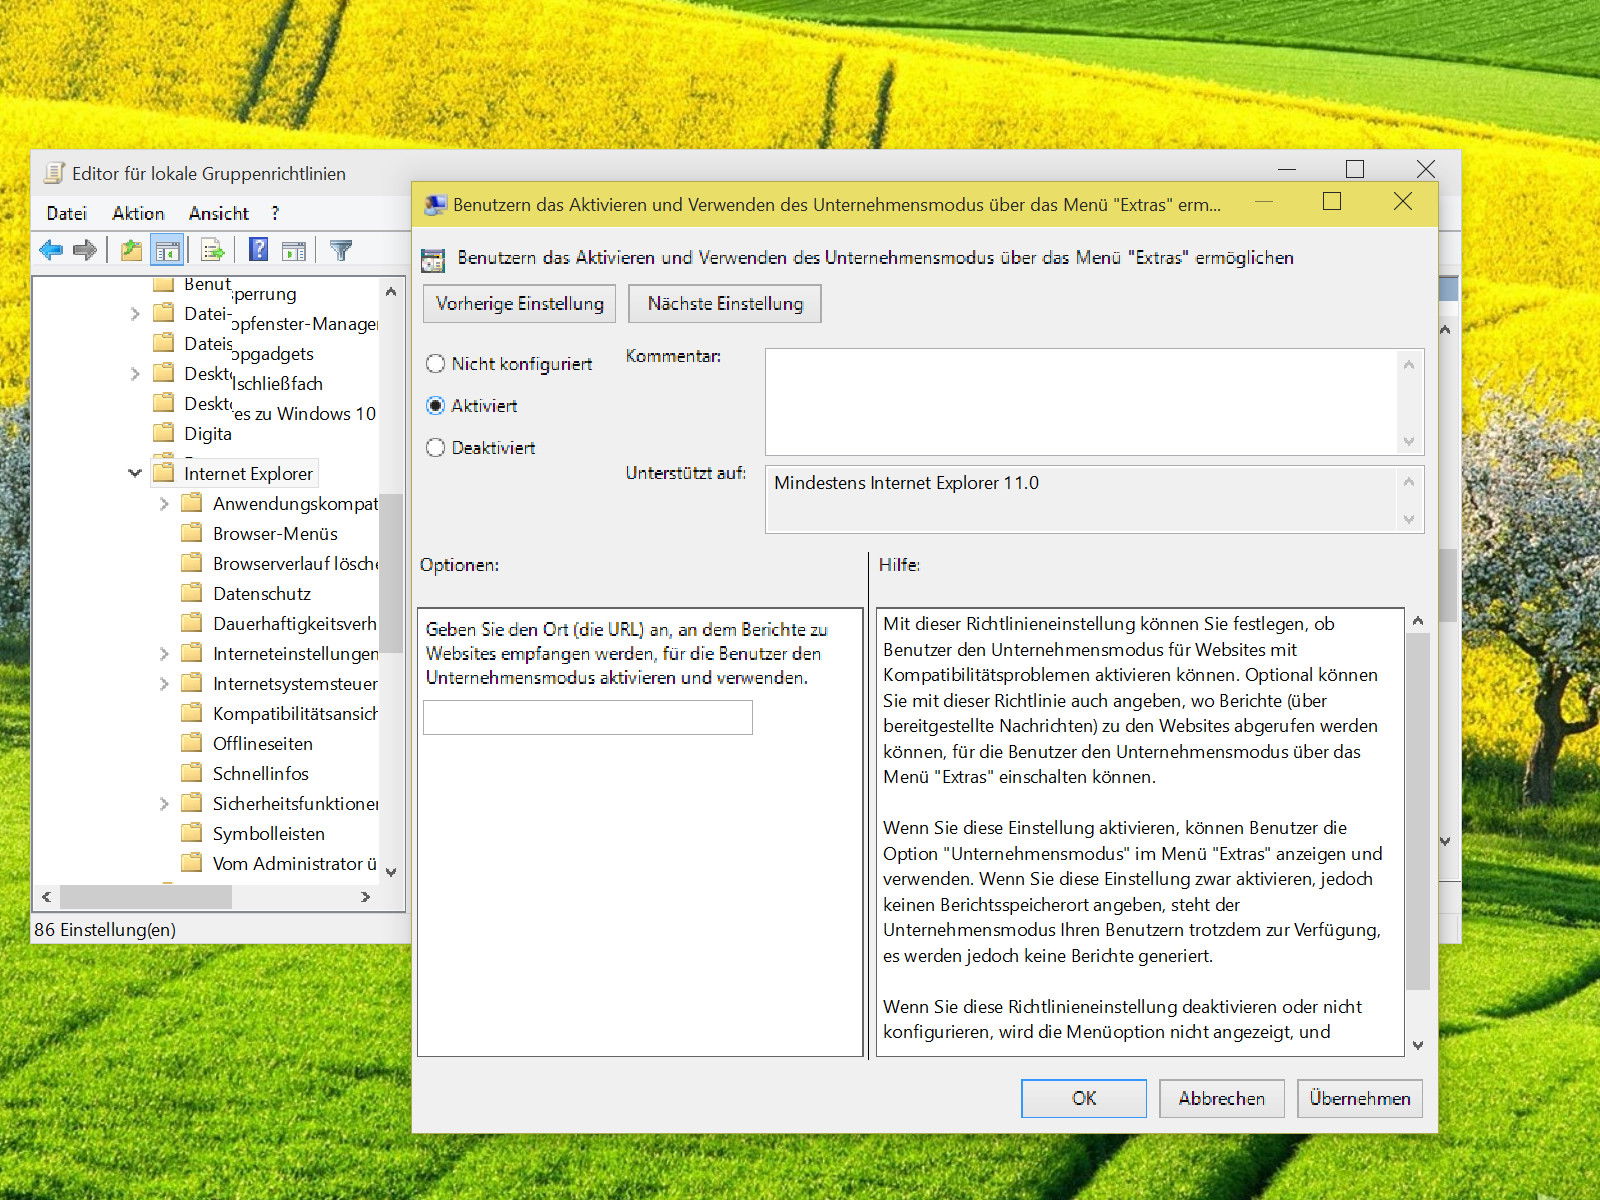Click folder icon of Kompatibilitätsansicht

(191, 713)
